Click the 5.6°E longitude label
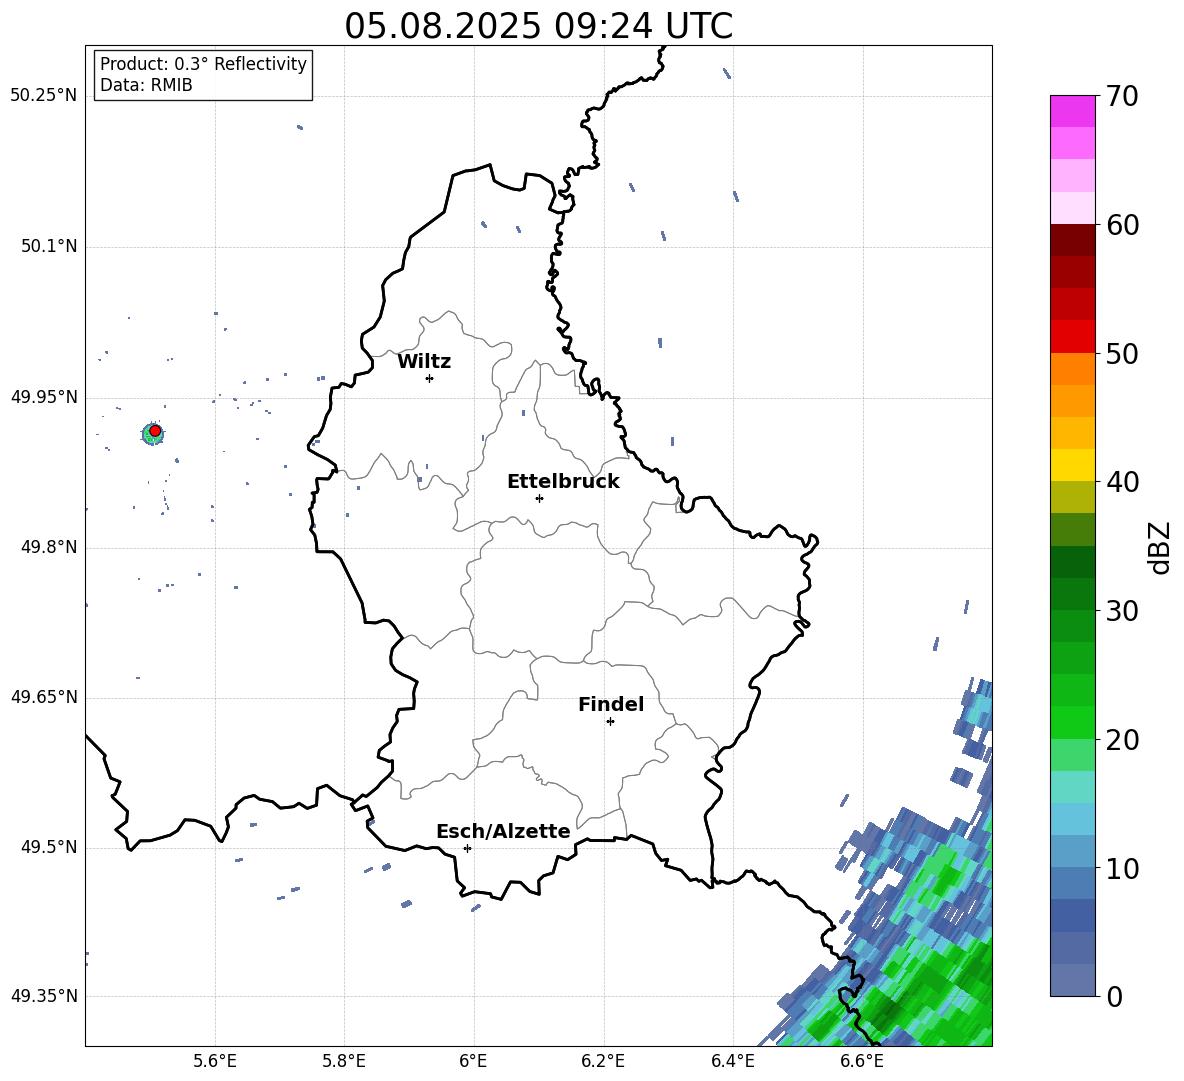The height and width of the screenshot is (1081, 1184). pyautogui.click(x=215, y=1061)
